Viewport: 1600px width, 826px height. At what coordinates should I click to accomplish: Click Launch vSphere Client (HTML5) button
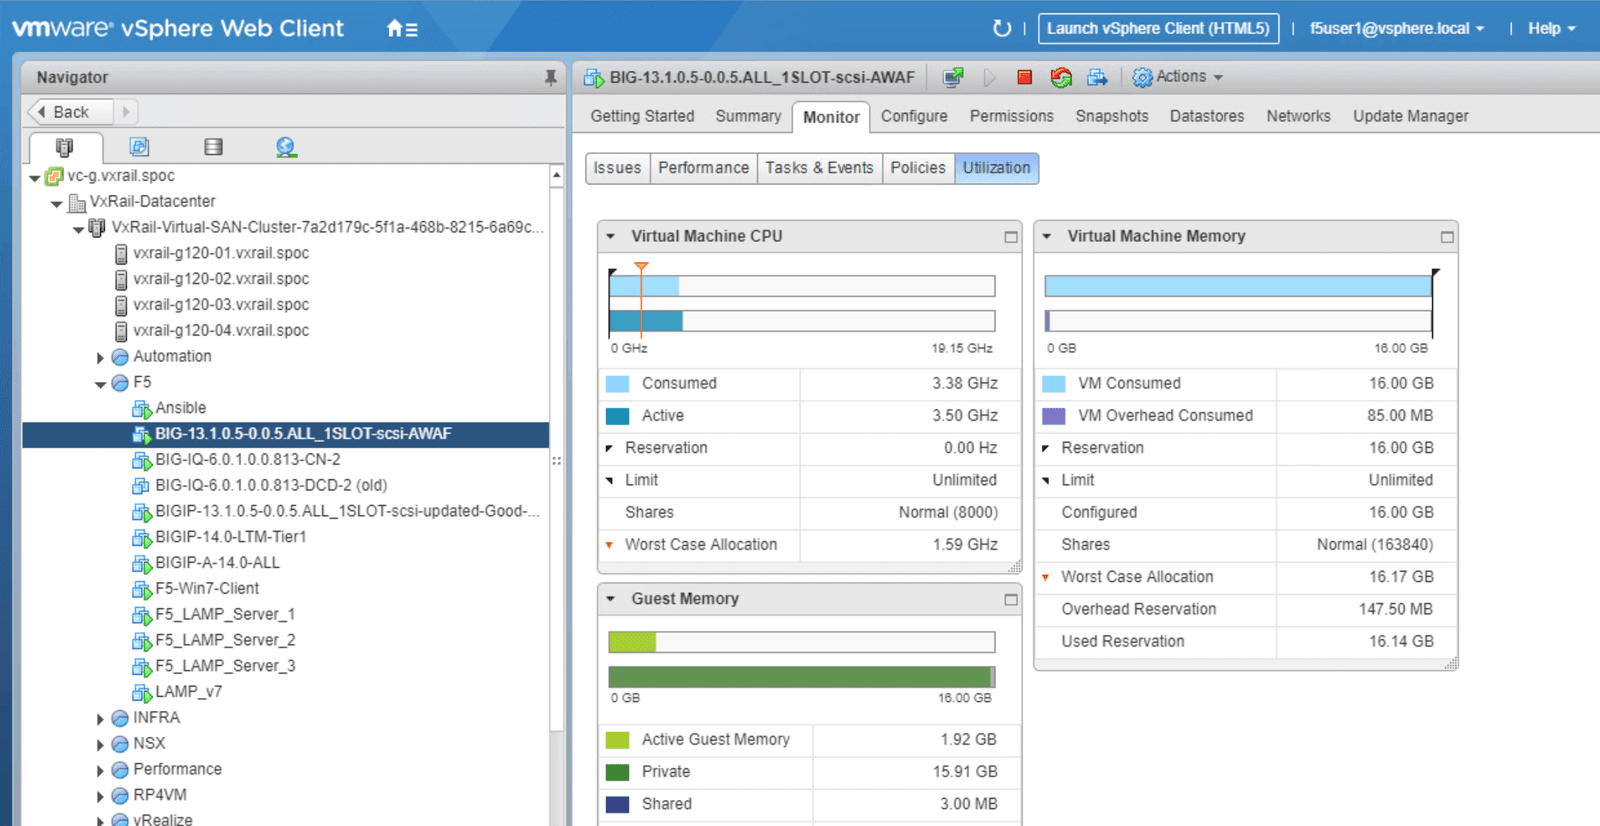point(1158,28)
